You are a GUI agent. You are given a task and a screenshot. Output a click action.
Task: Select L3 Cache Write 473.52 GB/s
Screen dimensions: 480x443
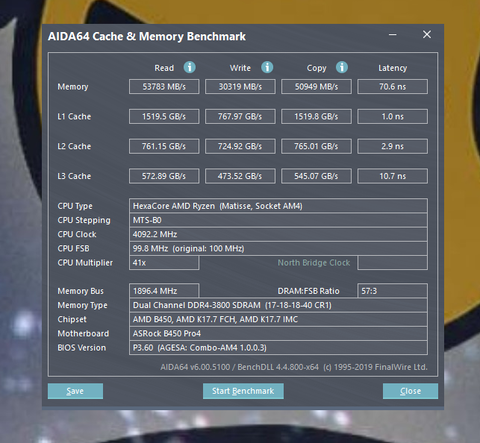click(x=240, y=176)
